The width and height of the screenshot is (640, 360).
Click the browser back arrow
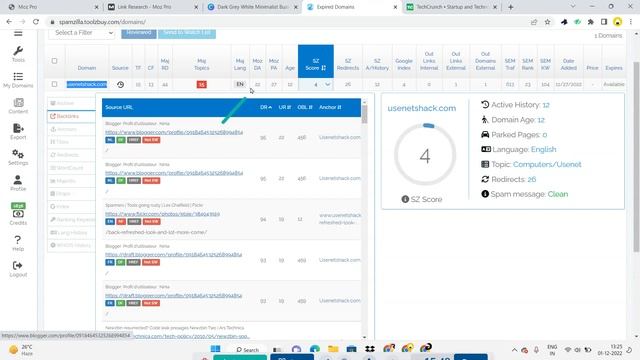click(x=9, y=22)
